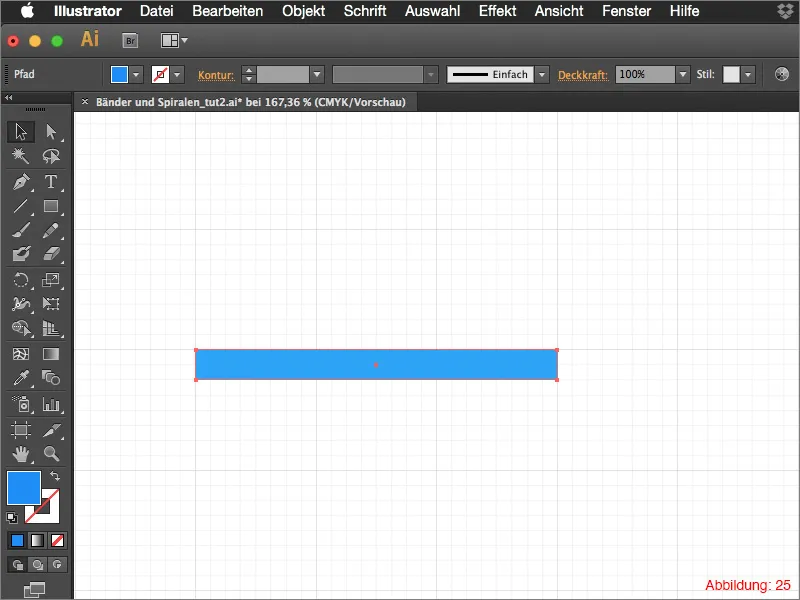The width and height of the screenshot is (800, 600).
Task: Switch to Draw Normal mode
Action: tap(17, 565)
